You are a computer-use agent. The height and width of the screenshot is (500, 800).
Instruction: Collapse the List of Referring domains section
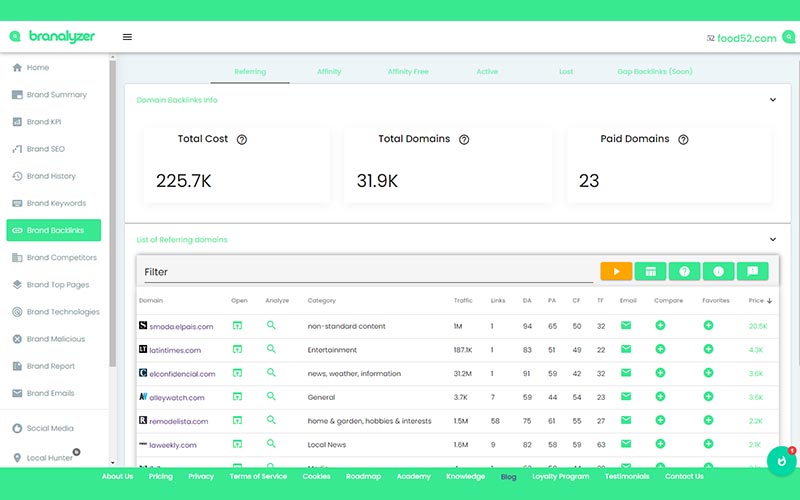click(773, 240)
